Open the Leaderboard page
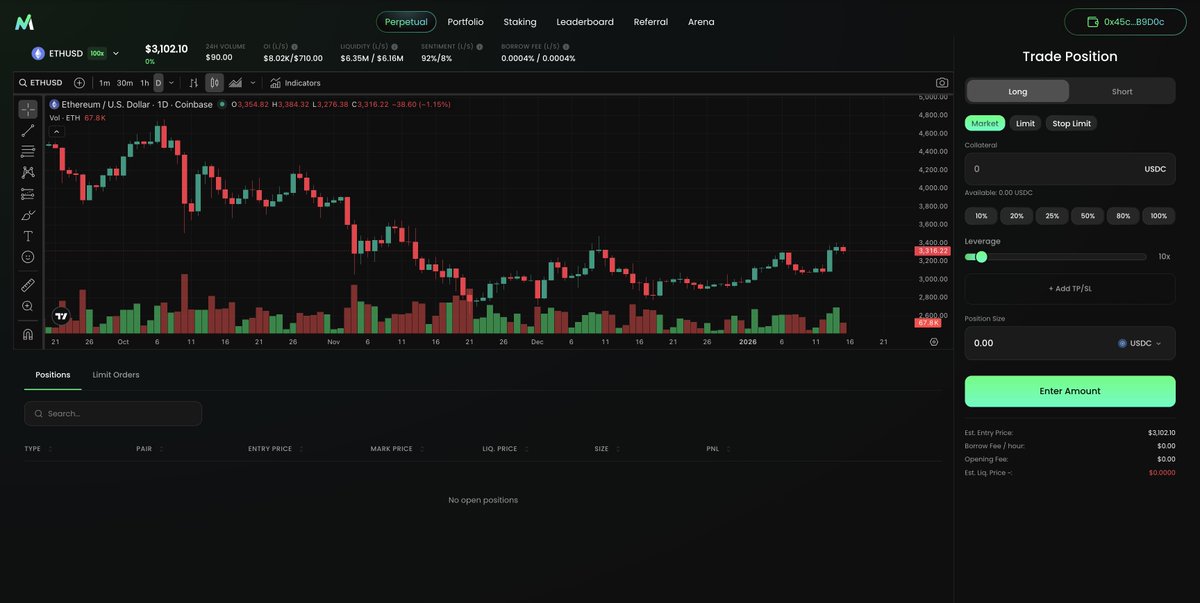The image size is (1200, 603). [x=585, y=22]
